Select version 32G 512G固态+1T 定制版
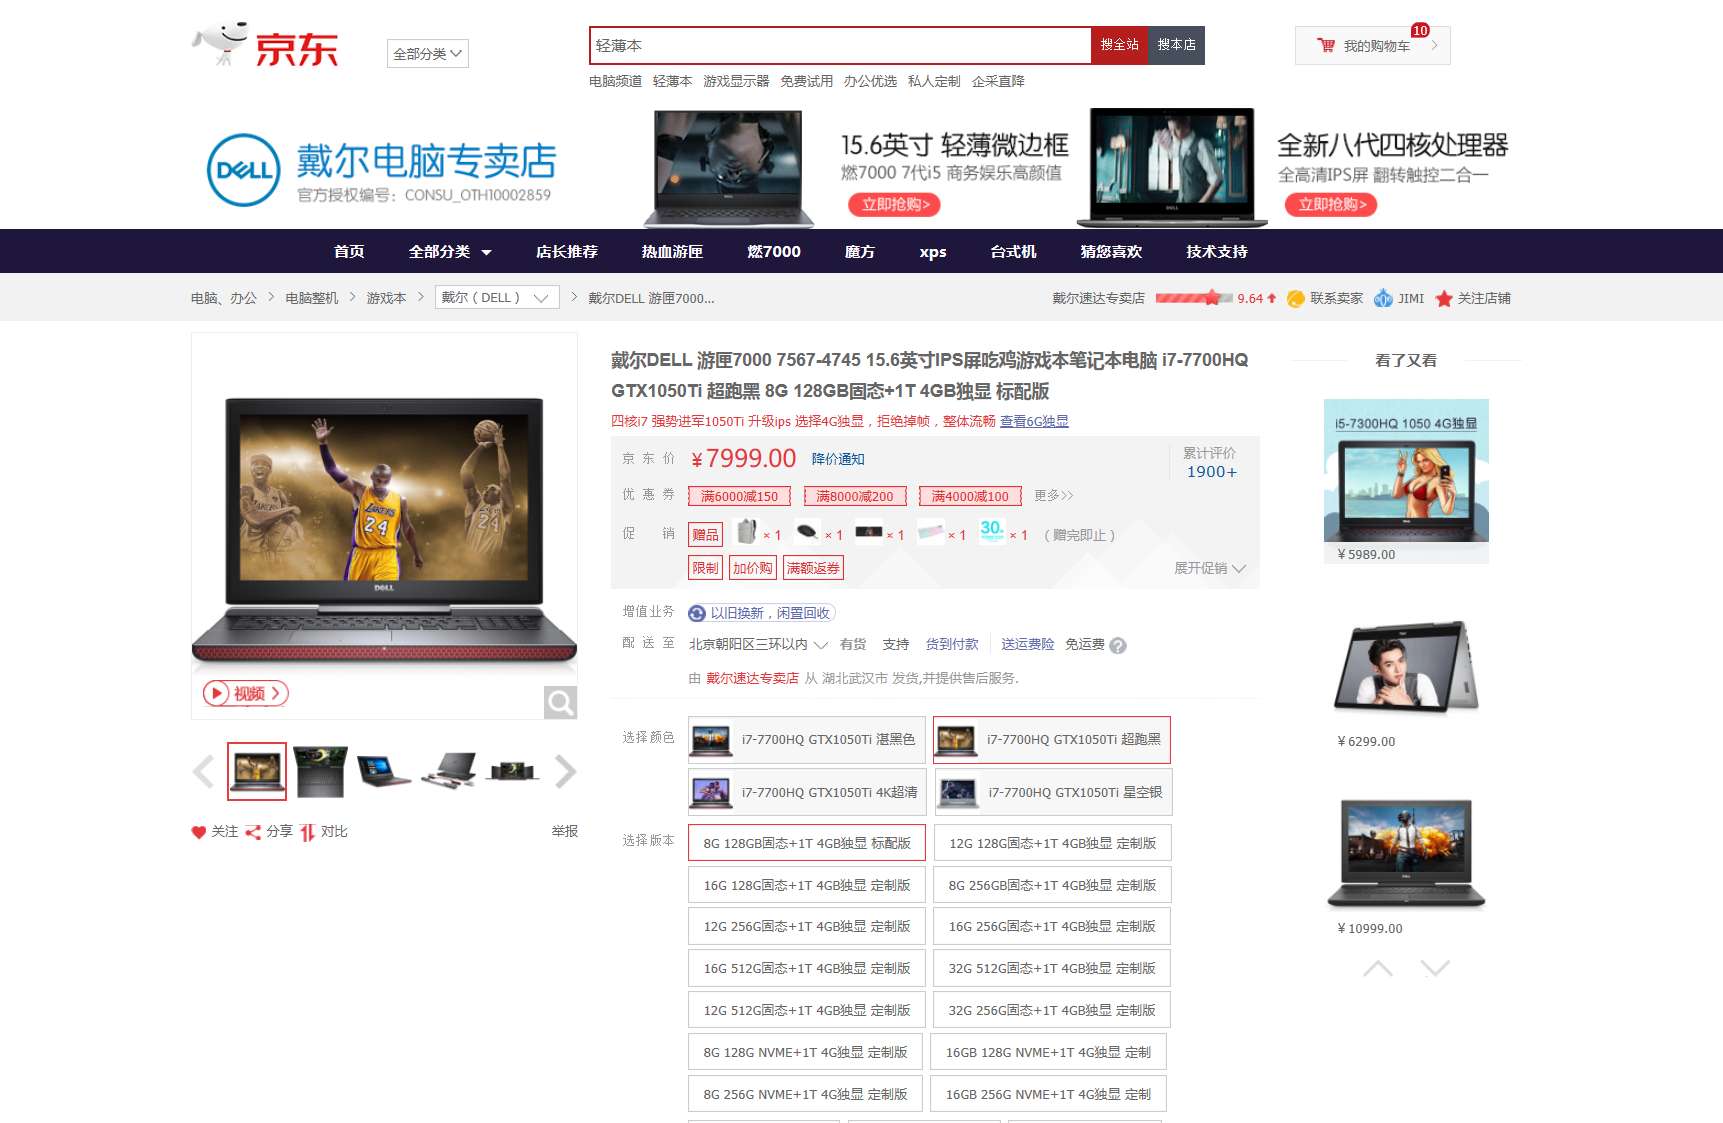 tap(1052, 968)
